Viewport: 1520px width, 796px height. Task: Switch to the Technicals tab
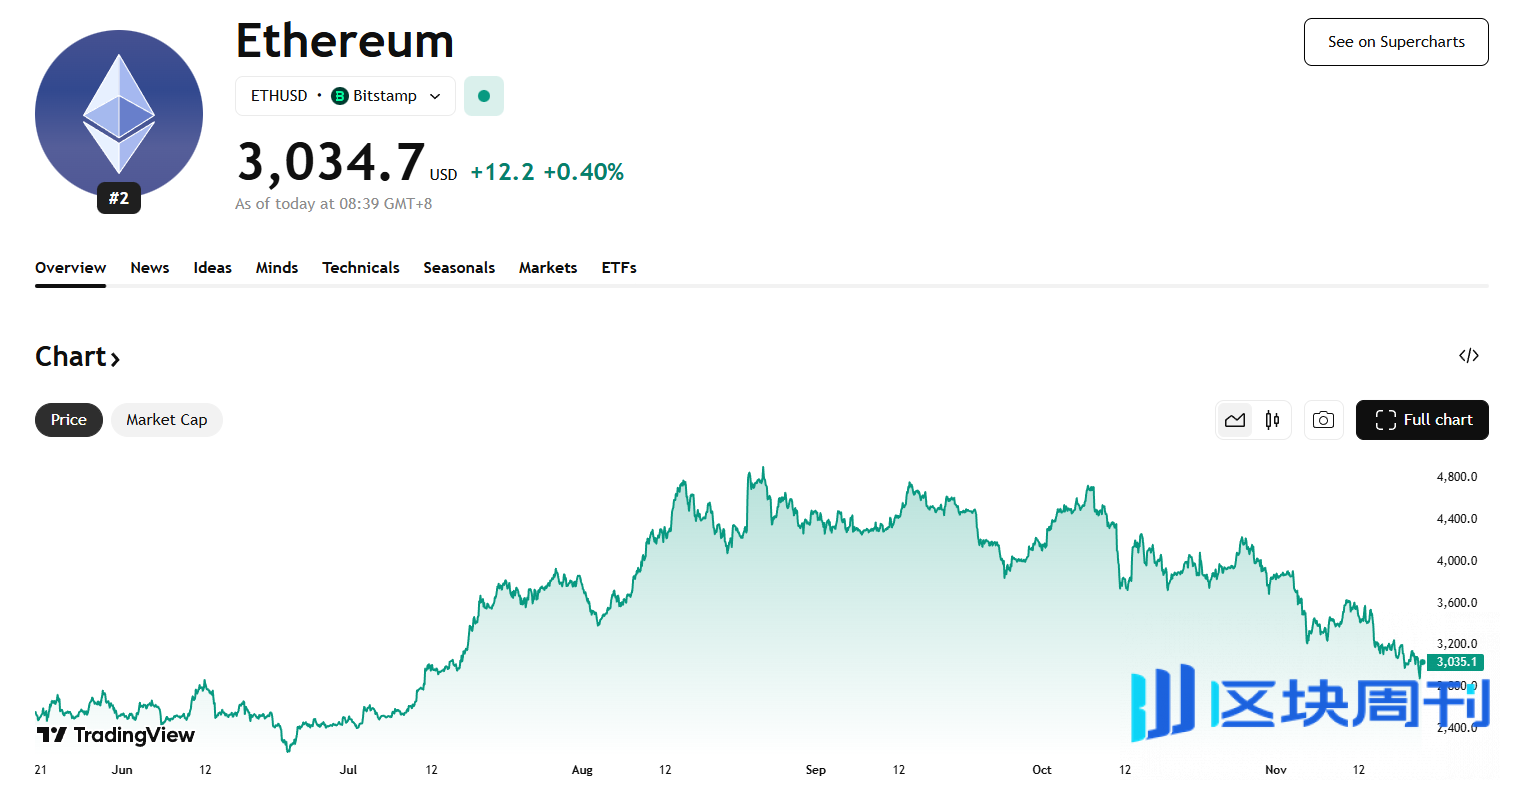click(361, 268)
